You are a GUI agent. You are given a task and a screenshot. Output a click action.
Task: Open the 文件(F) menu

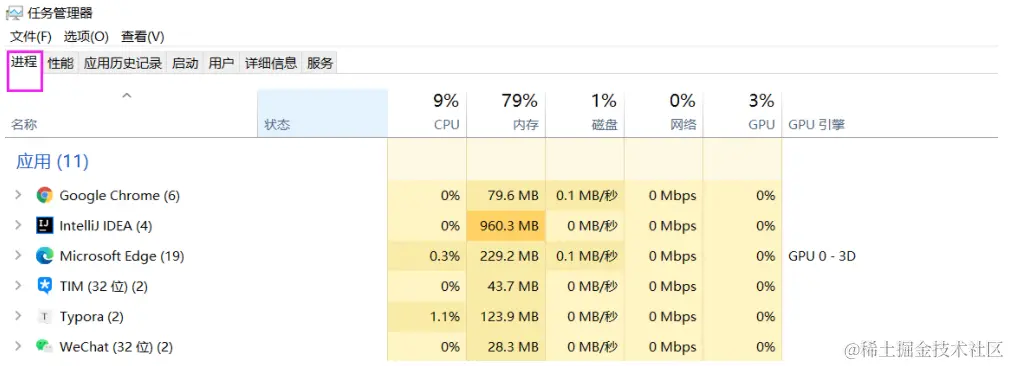click(30, 37)
